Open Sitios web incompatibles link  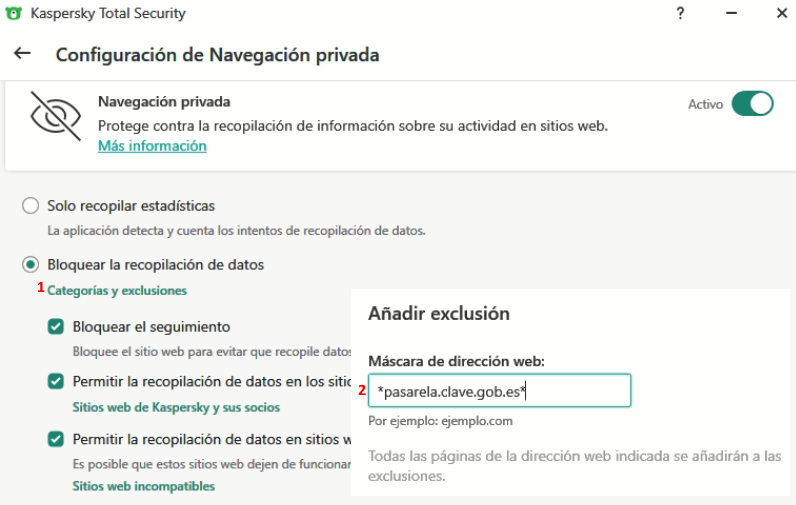[143, 486]
